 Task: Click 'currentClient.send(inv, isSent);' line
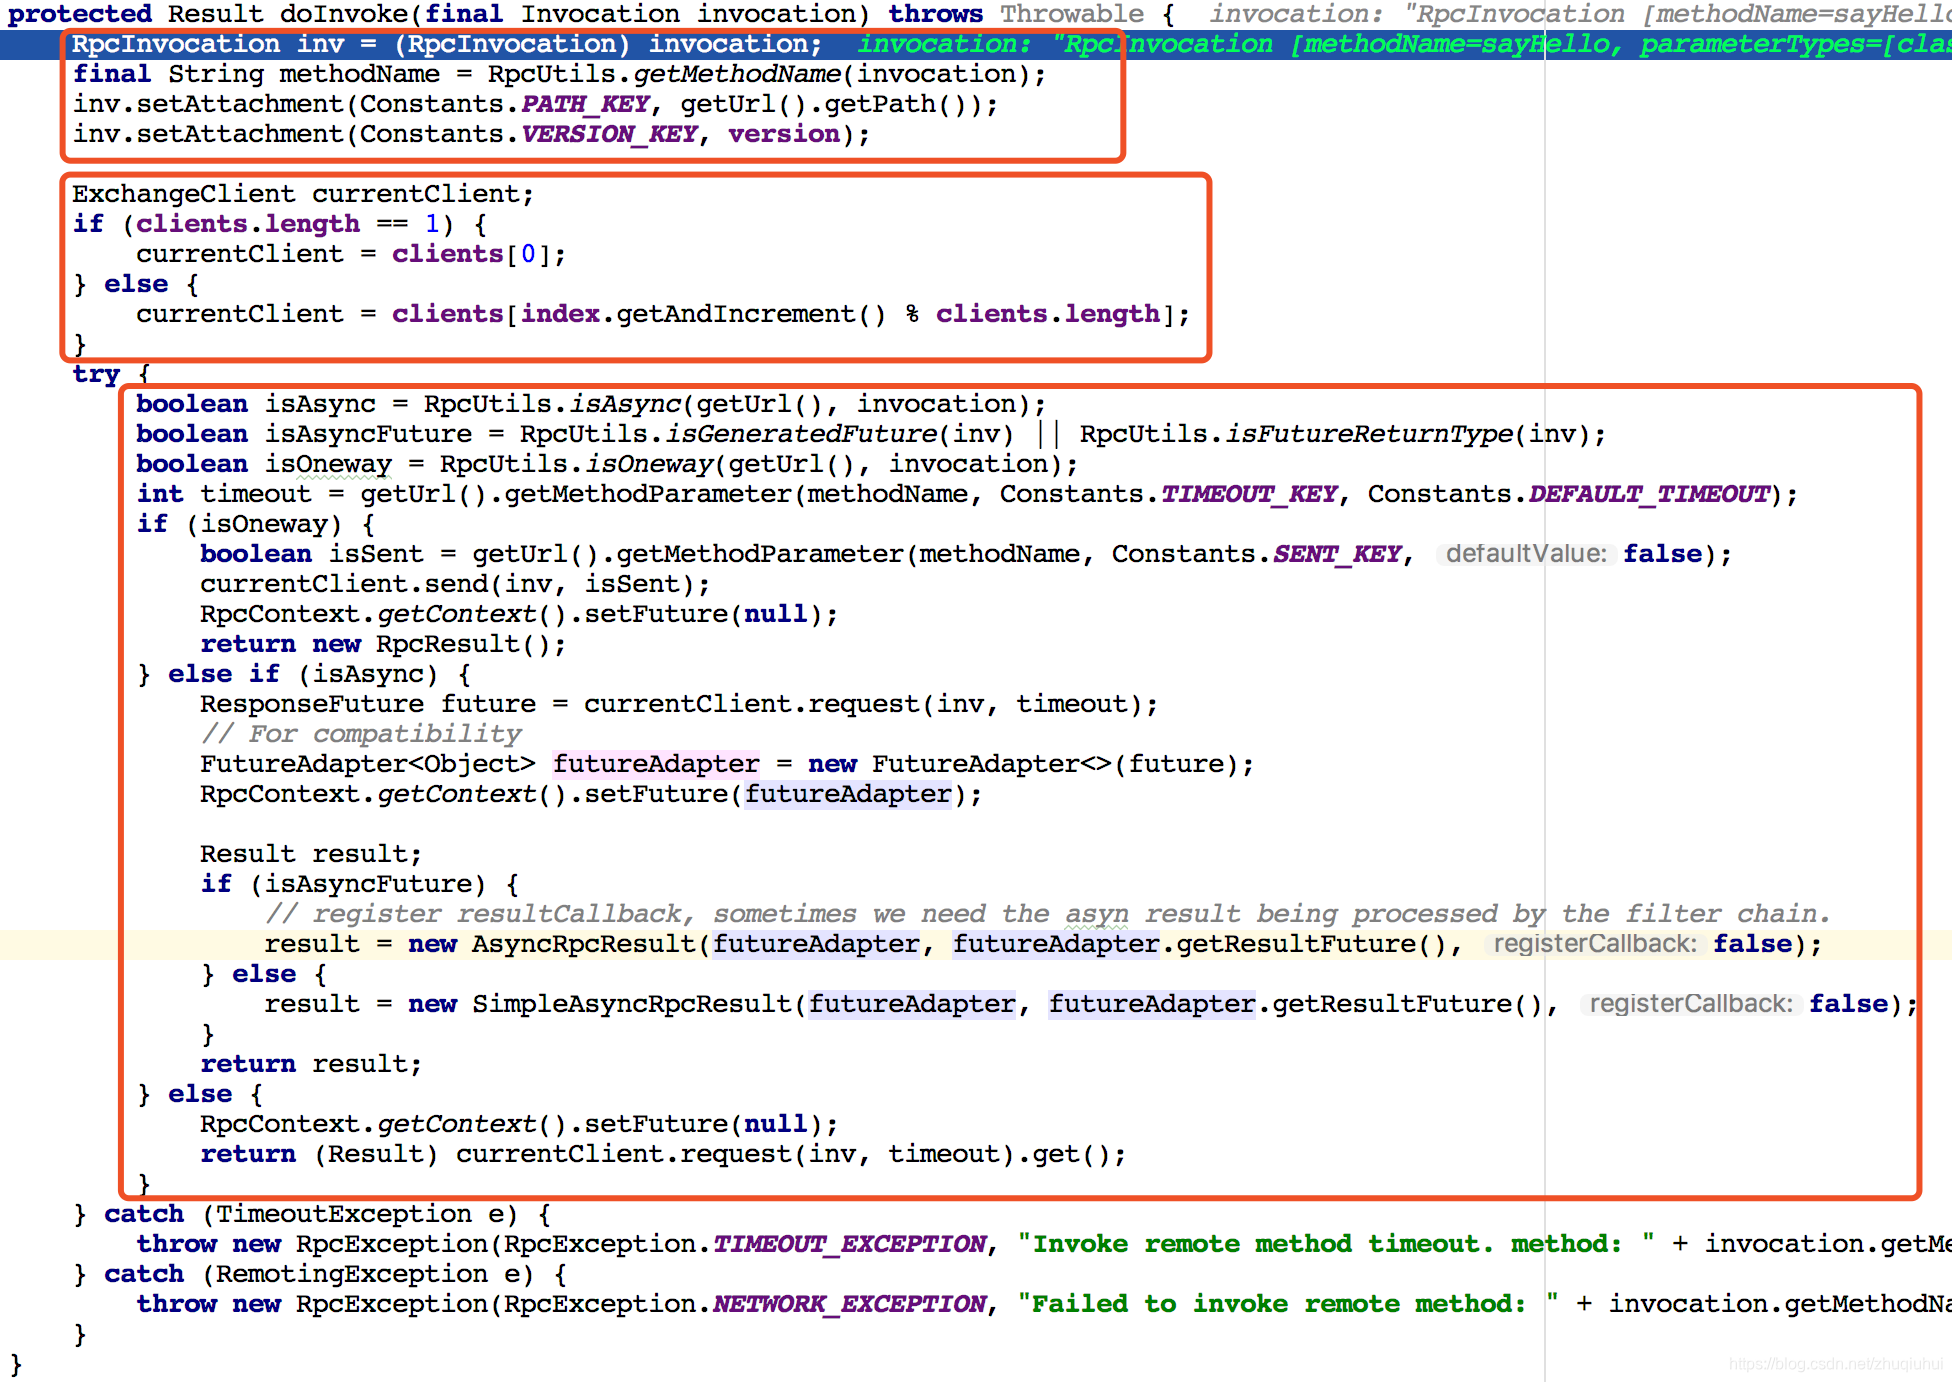point(455,584)
